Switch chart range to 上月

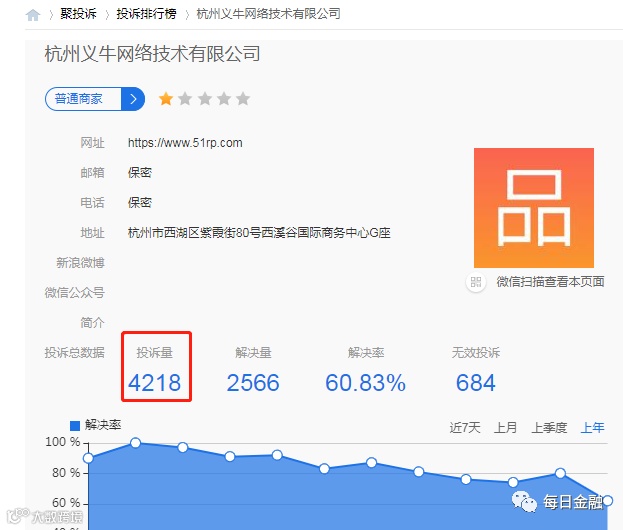[505, 428]
